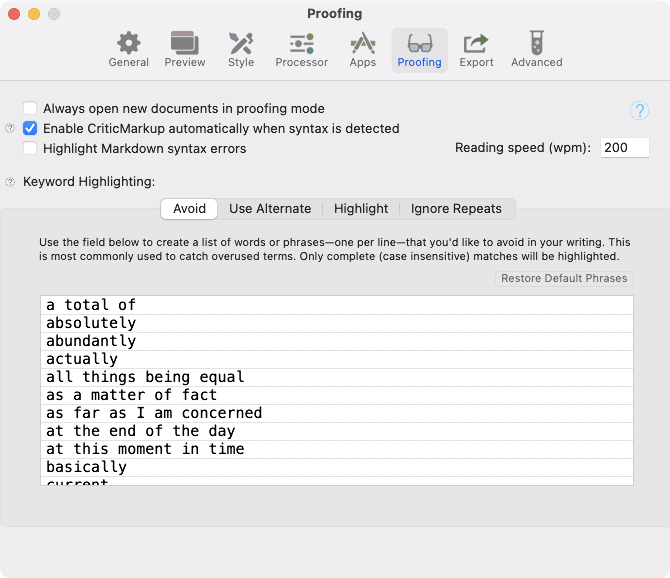Image resolution: width=670 pixels, height=578 pixels.
Task: Minimize the Proofing window with yellow button
Action: point(34,14)
